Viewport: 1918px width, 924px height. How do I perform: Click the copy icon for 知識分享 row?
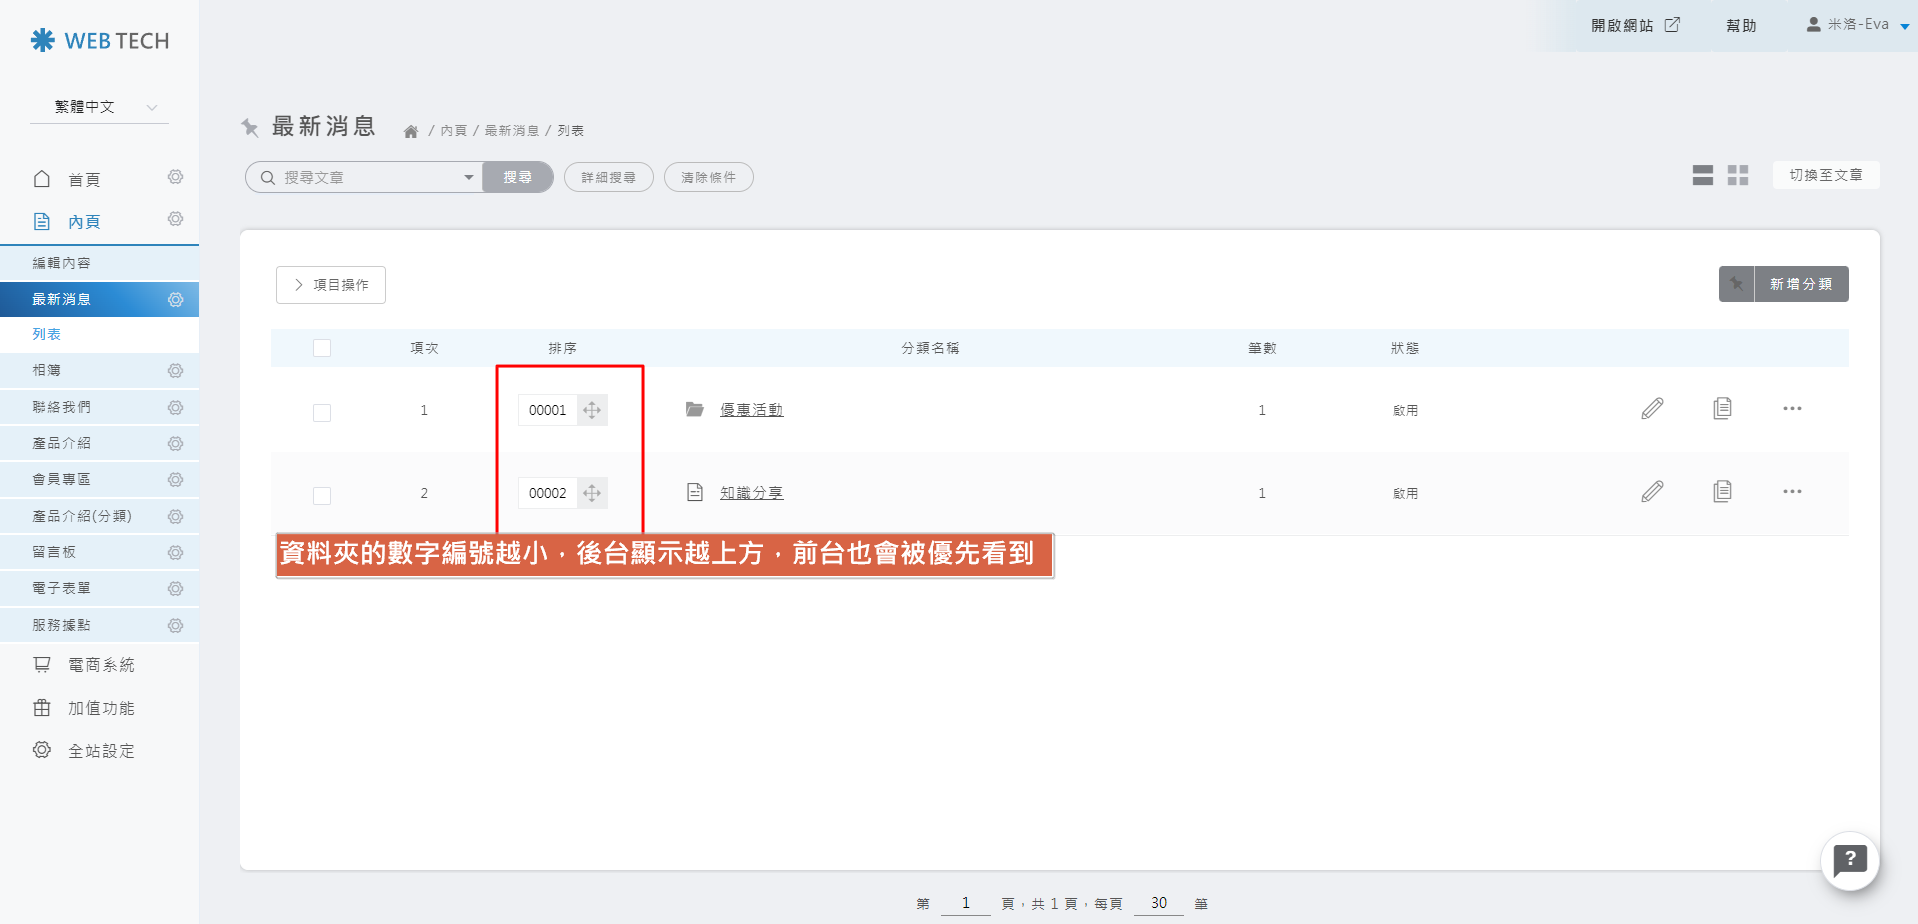(1722, 491)
